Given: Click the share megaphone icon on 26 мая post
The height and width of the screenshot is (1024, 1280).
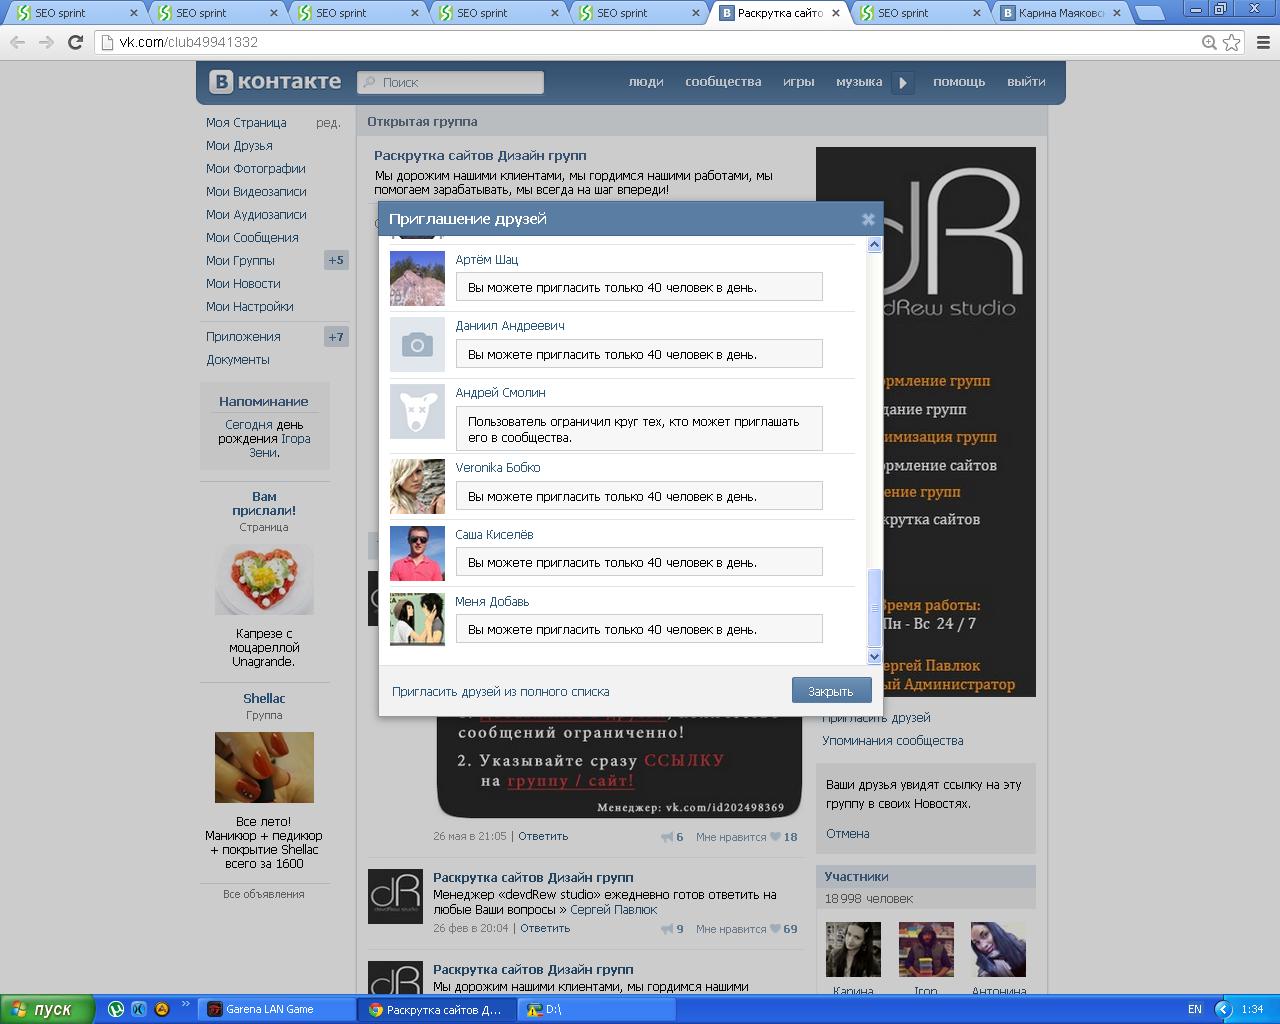Looking at the screenshot, I should [x=667, y=837].
